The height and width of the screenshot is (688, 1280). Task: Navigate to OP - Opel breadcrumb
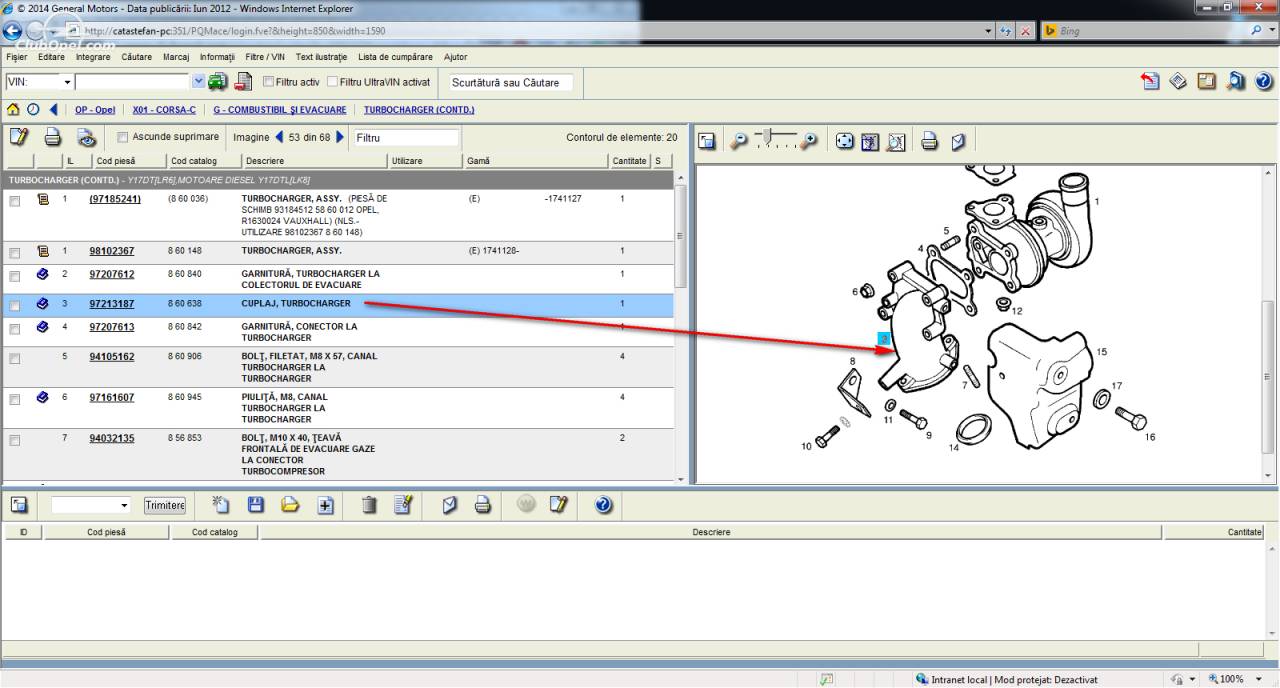pos(95,110)
